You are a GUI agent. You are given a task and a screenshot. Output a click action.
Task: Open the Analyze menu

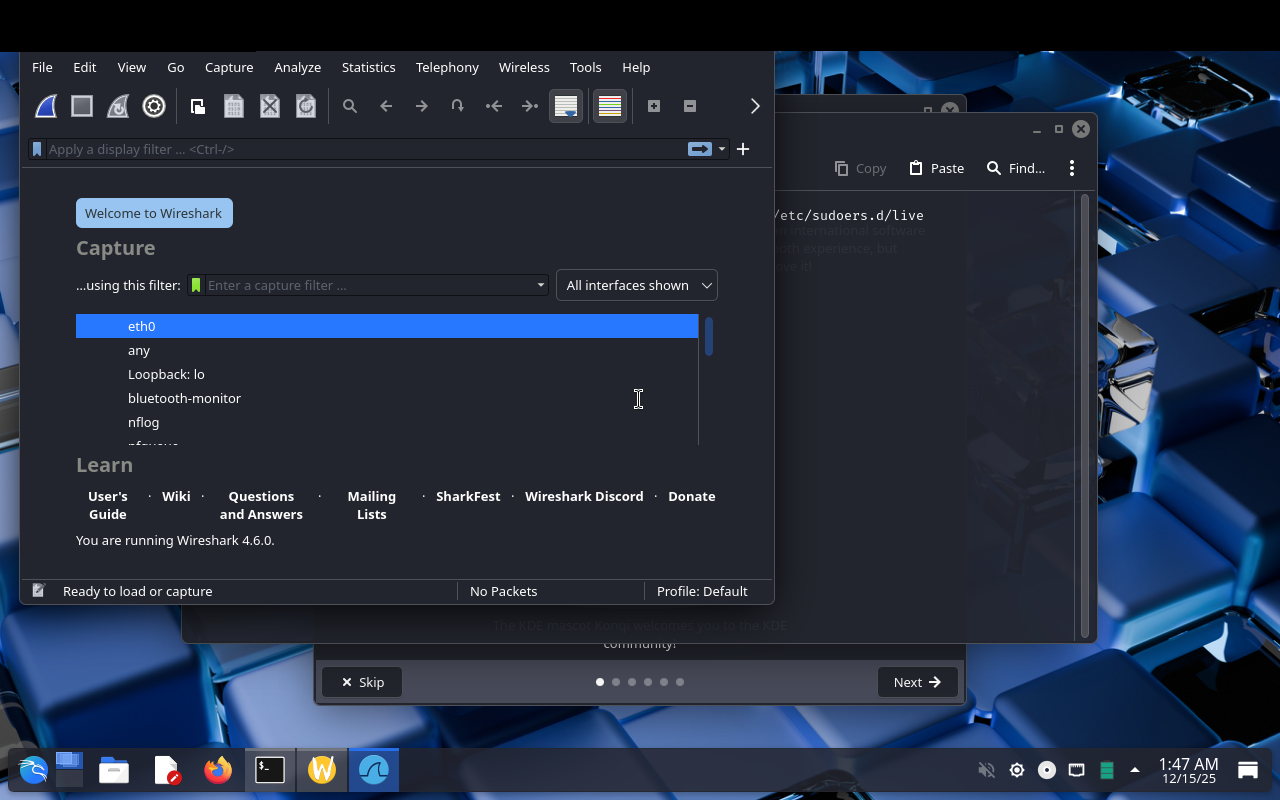point(297,67)
